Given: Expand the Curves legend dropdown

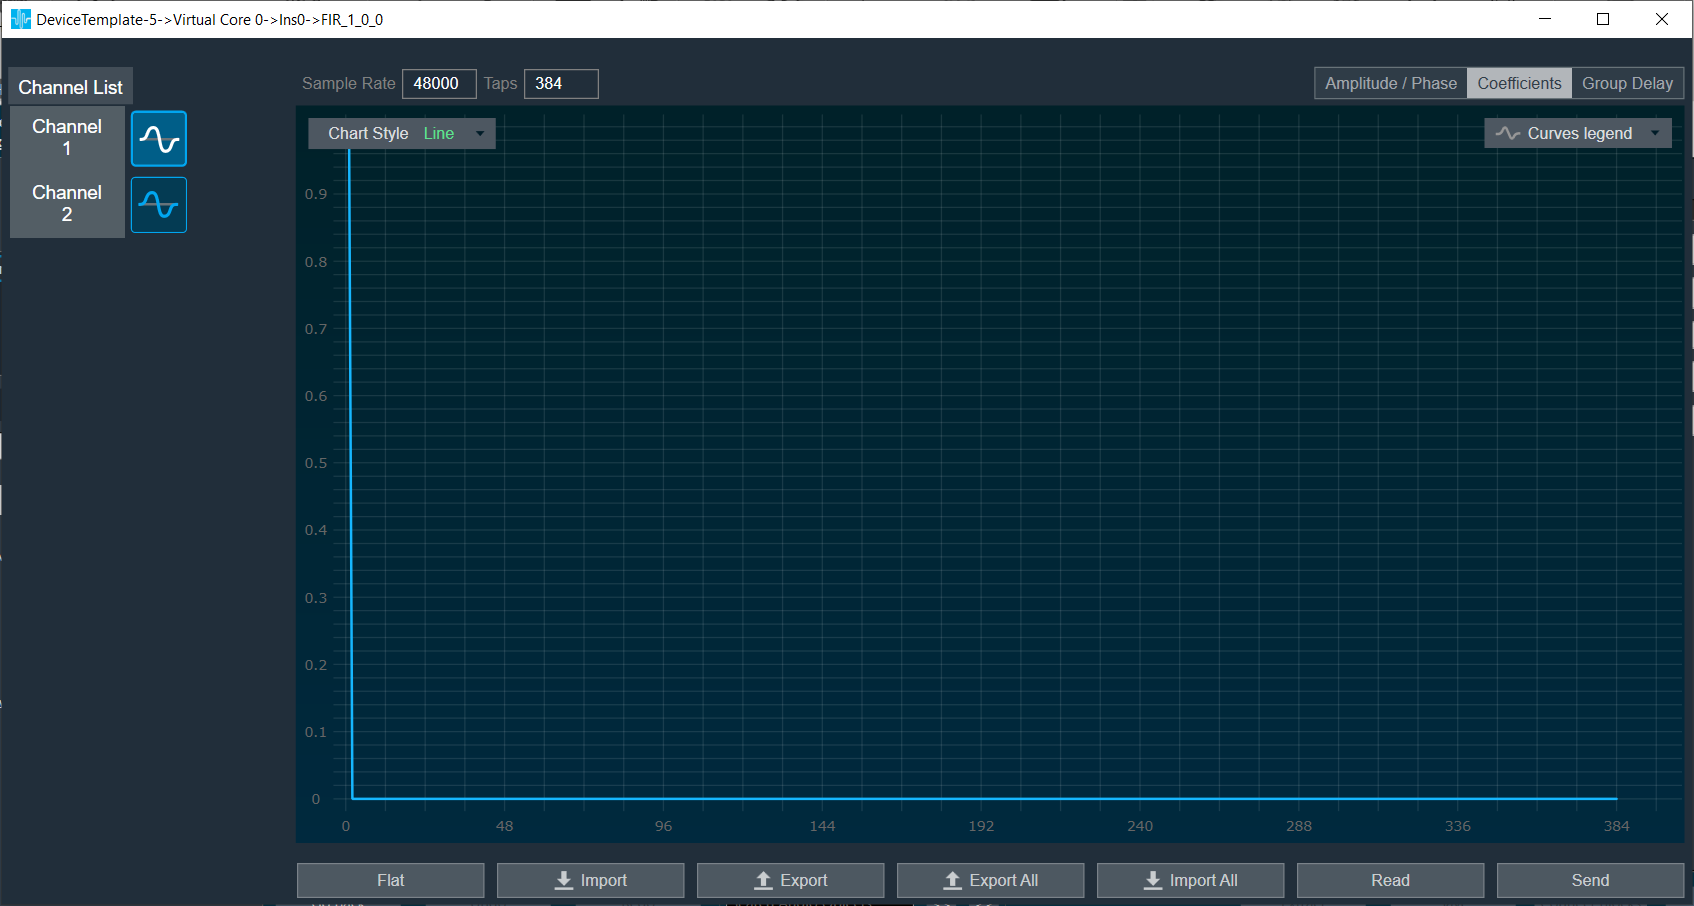Looking at the screenshot, I should [1578, 133].
